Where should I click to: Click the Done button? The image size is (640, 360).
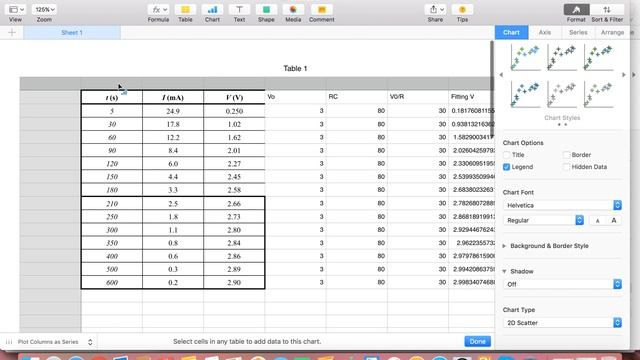pyautogui.click(x=478, y=342)
